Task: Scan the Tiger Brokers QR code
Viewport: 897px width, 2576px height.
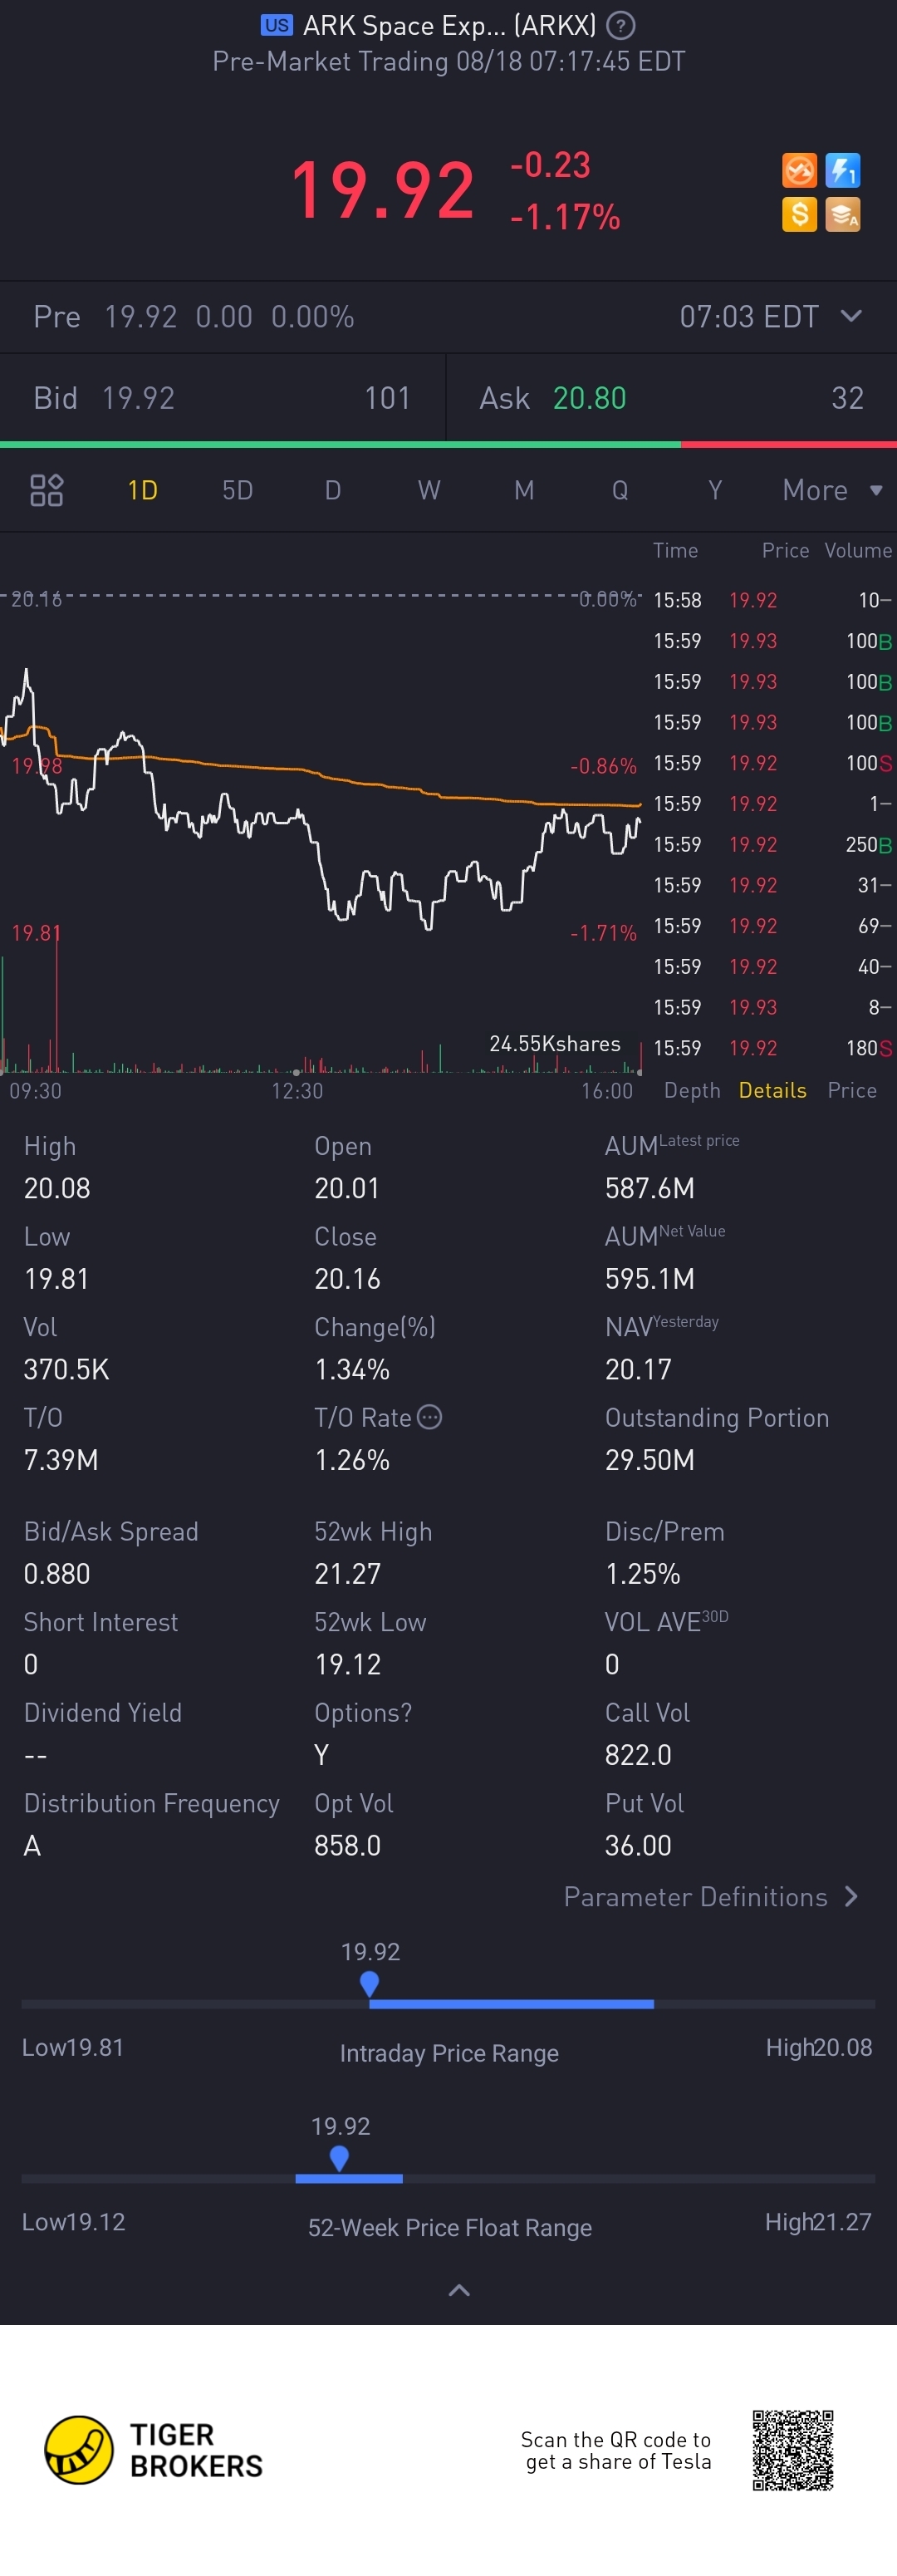Action: coord(793,2450)
